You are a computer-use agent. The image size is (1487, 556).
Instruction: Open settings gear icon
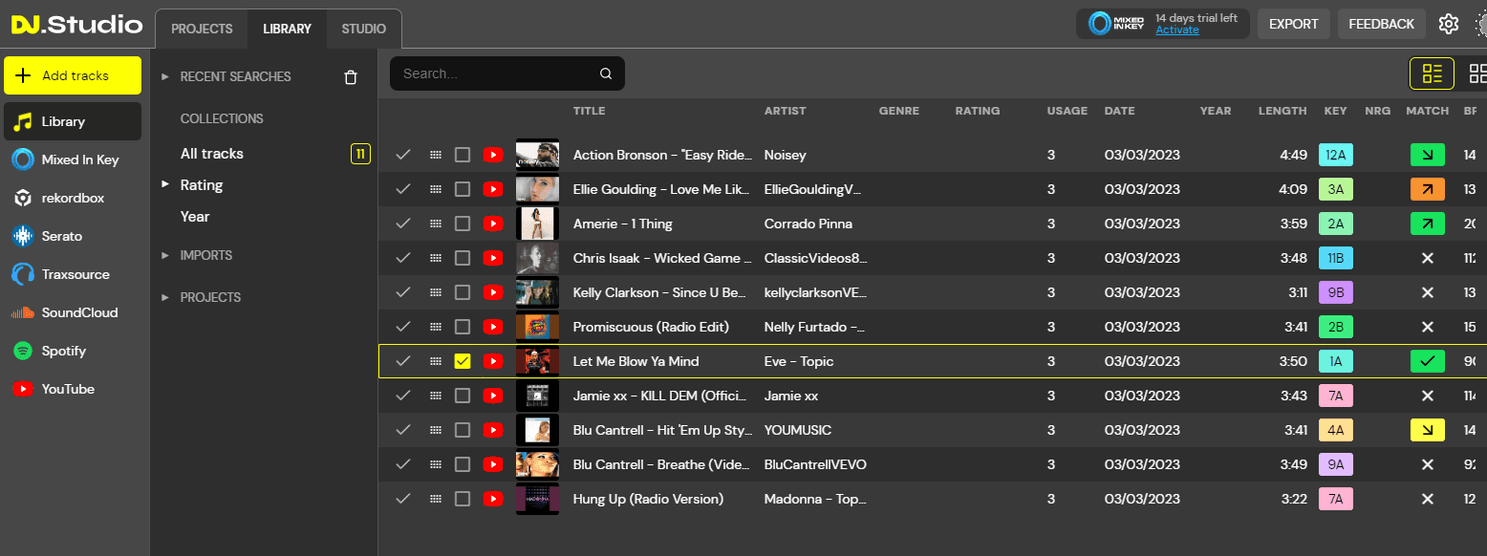click(x=1448, y=24)
